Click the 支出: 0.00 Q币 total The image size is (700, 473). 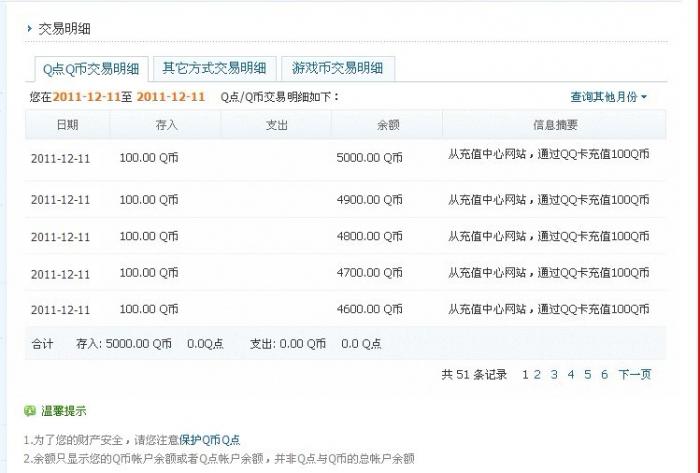point(288,344)
